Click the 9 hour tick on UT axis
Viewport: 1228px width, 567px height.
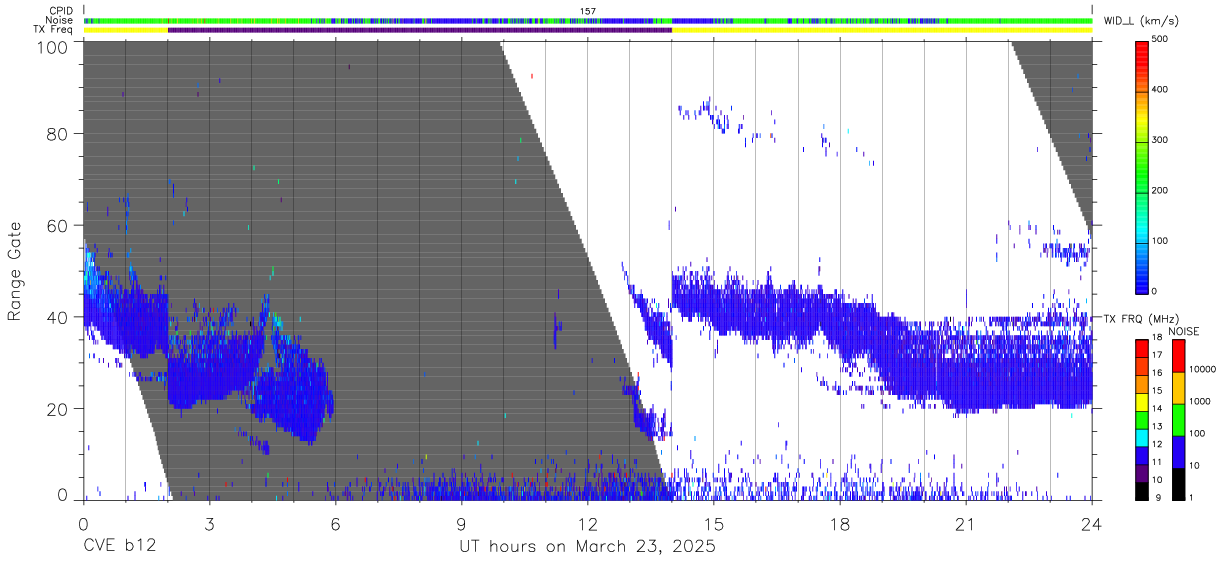tap(461, 524)
